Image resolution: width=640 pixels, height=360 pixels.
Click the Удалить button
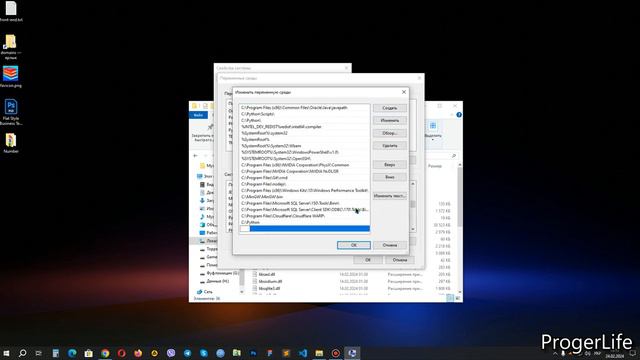[x=389, y=146]
